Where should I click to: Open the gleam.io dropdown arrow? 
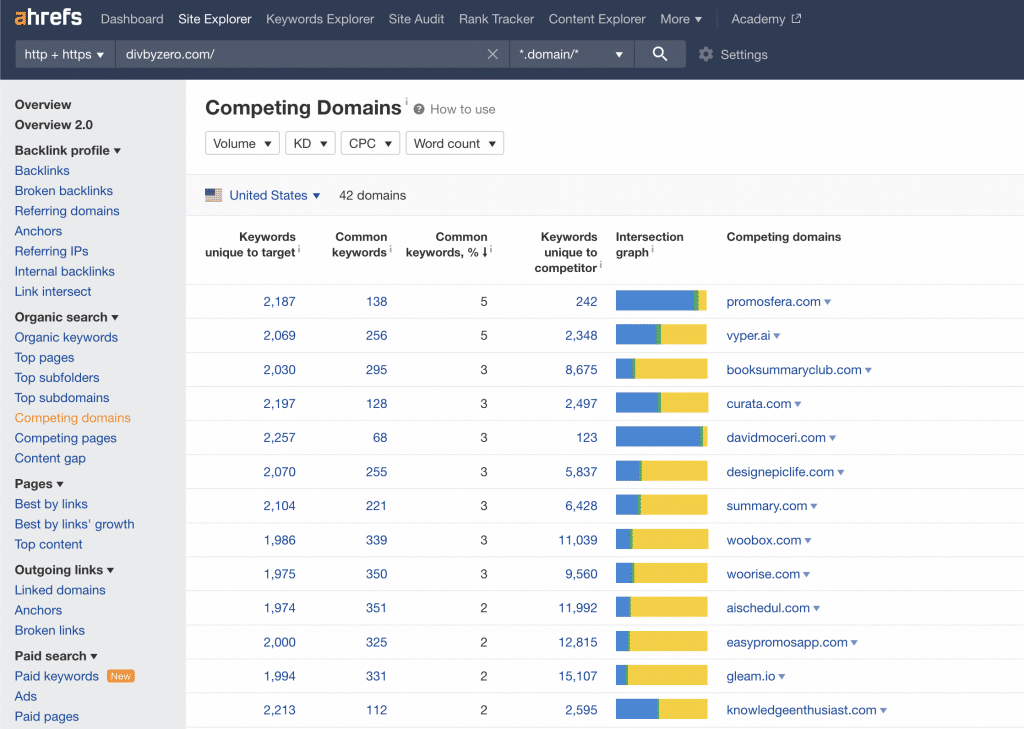coord(782,677)
